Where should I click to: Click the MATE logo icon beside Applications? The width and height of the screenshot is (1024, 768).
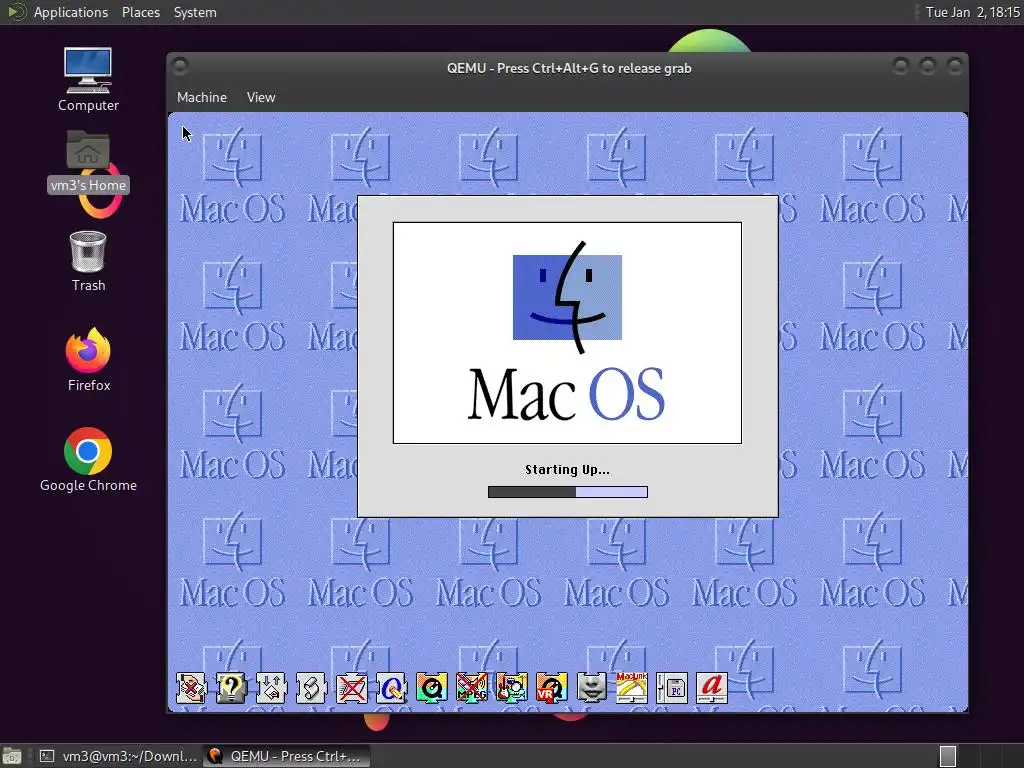[x=16, y=12]
